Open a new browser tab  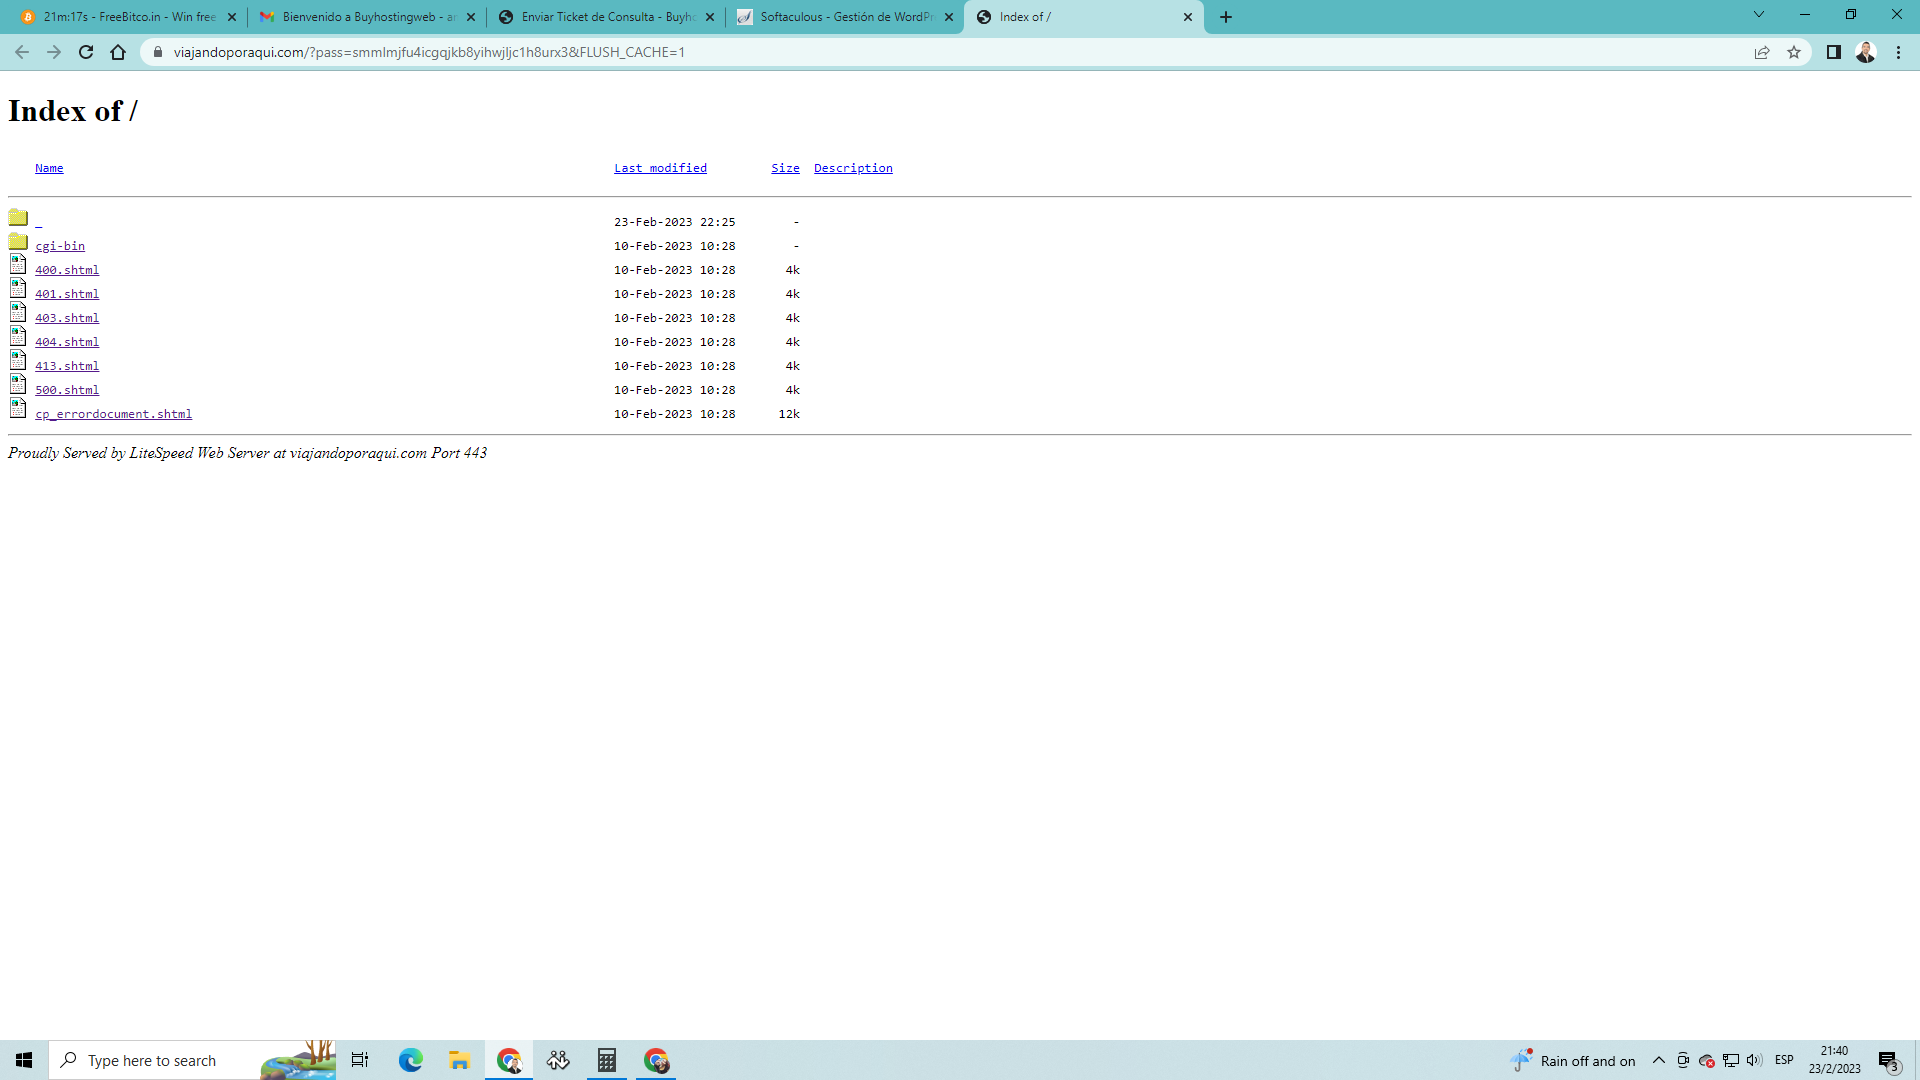pyautogui.click(x=1226, y=17)
